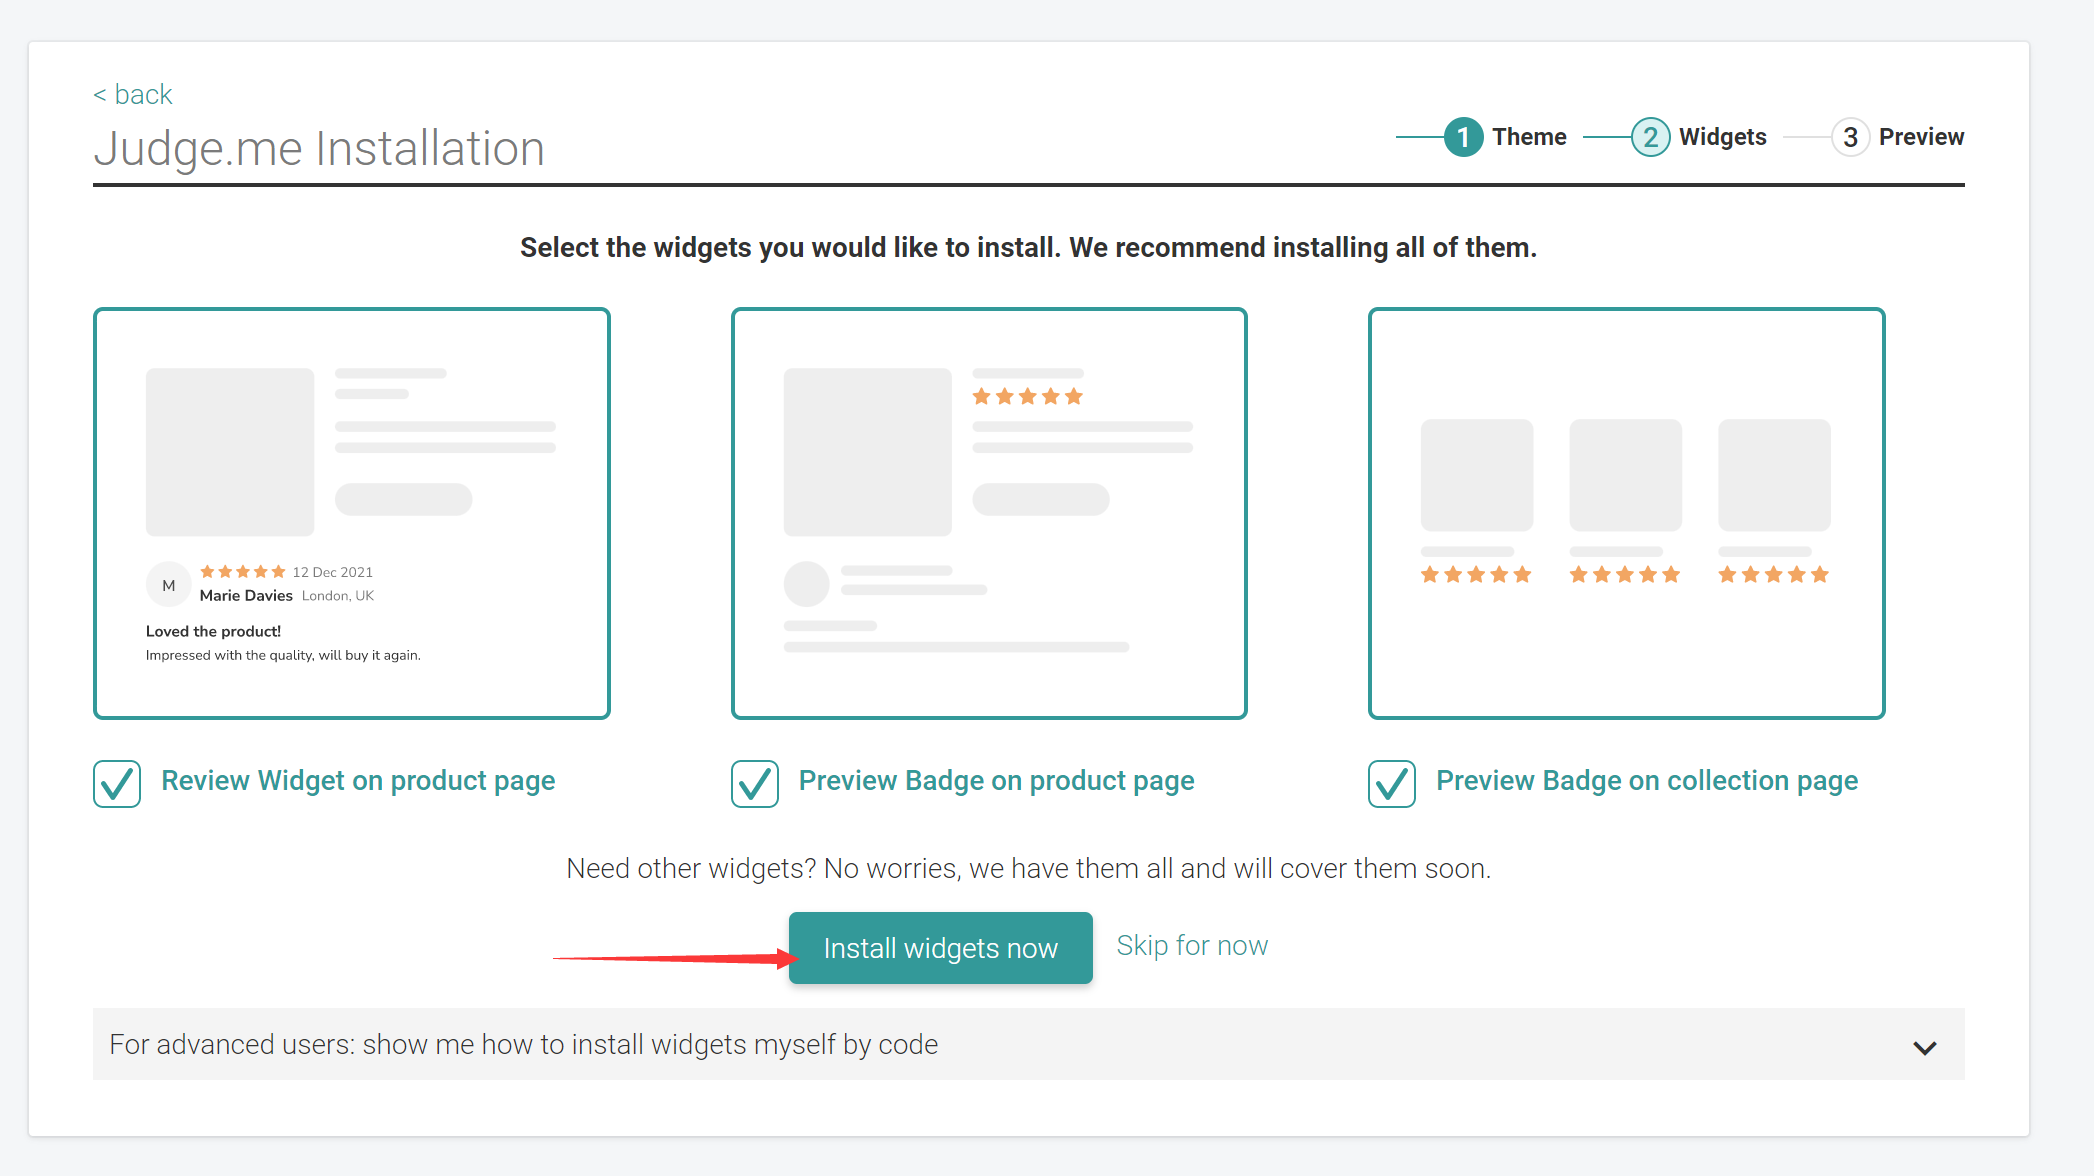Image resolution: width=2094 pixels, height=1176 pixels.
Task: Click the 'Review Widget on product page' label
Action: coord(358,781)
